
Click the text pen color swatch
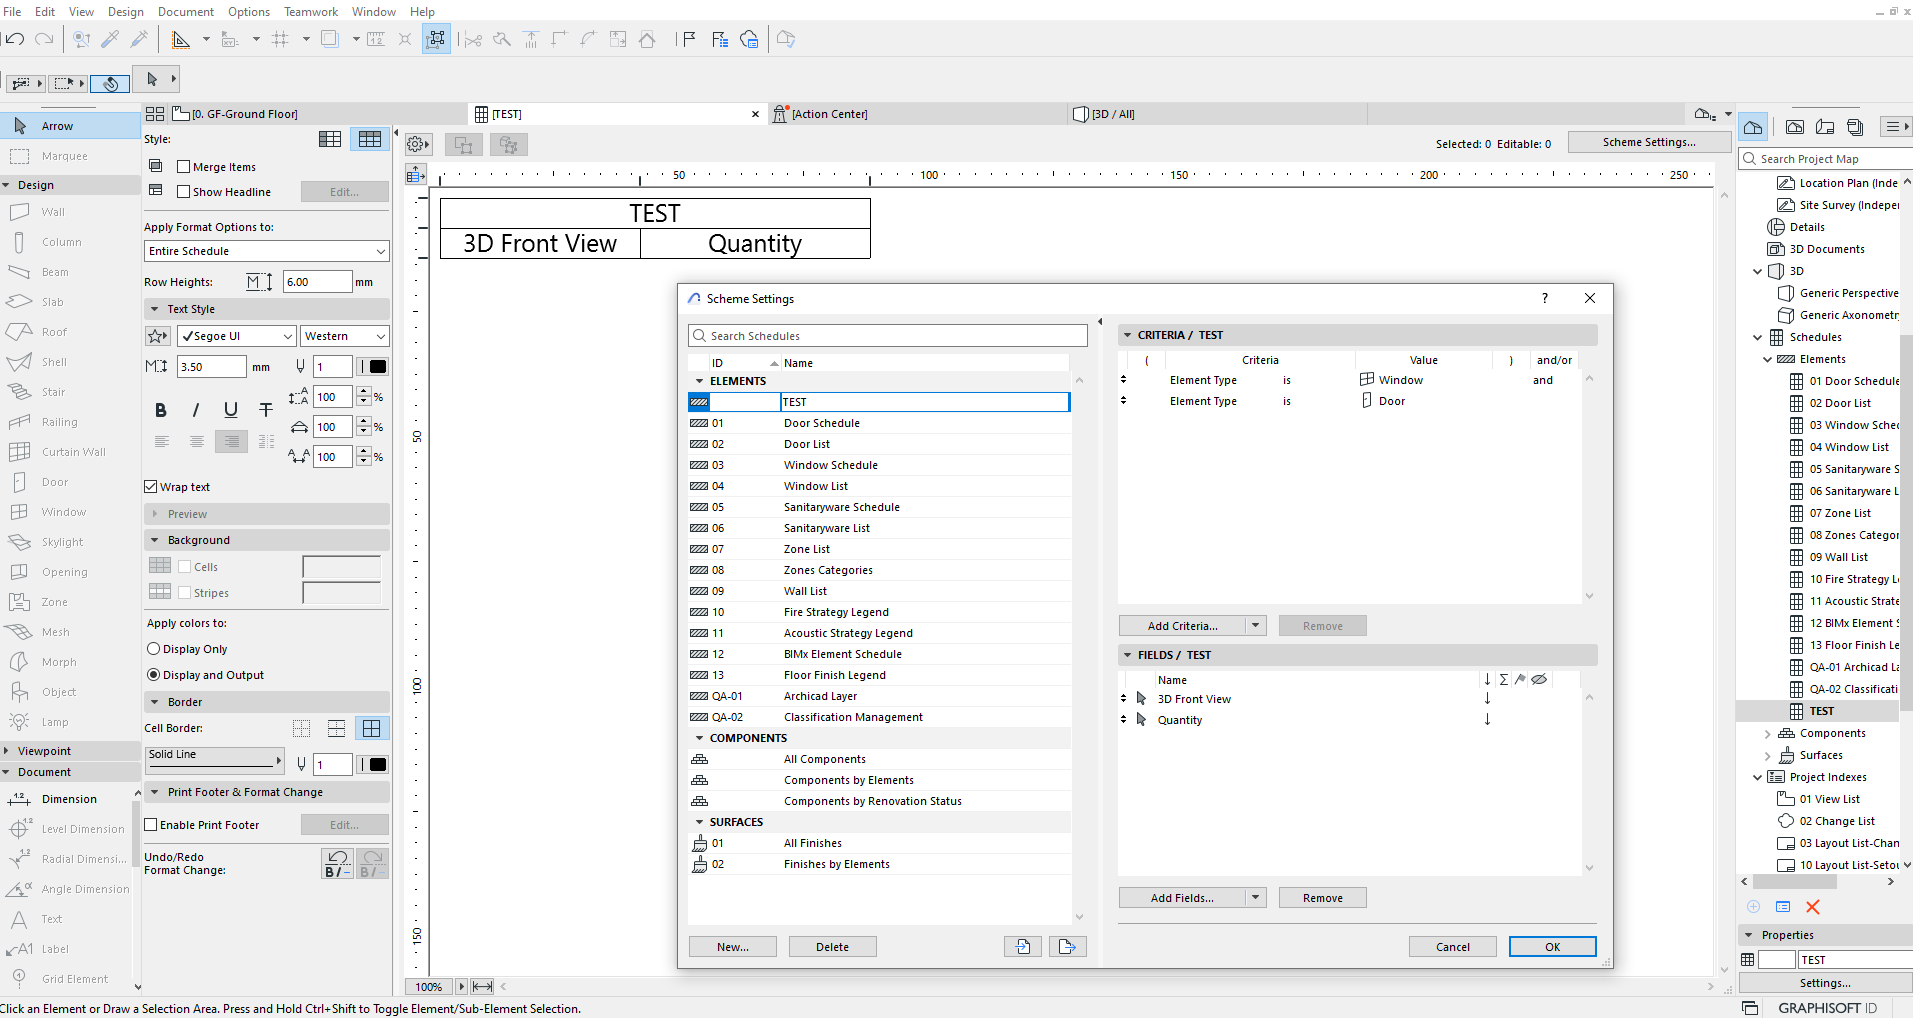point(377,367)
